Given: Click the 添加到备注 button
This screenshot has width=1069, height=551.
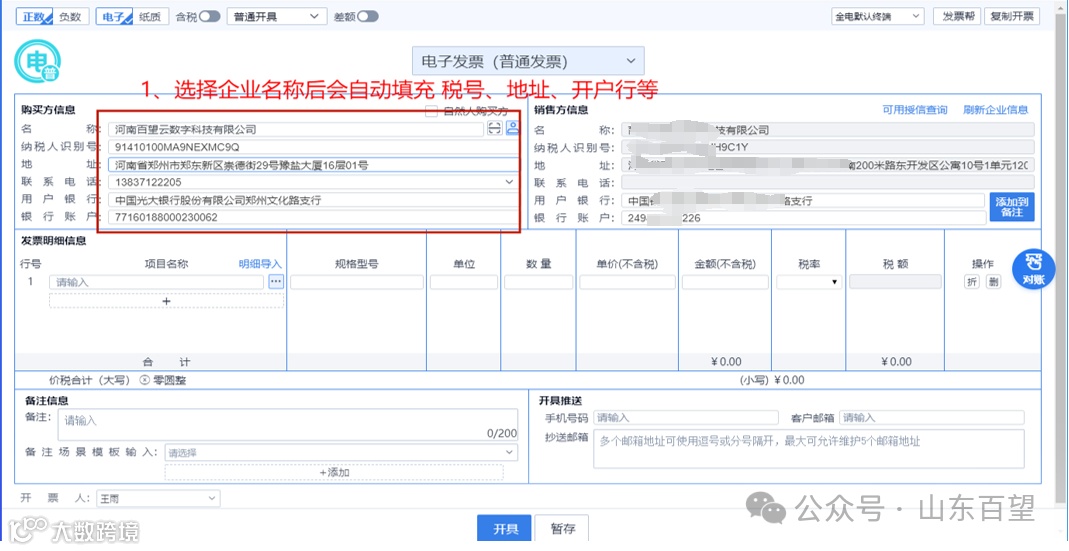Looking at the screenshot, I should [1012, 207].
